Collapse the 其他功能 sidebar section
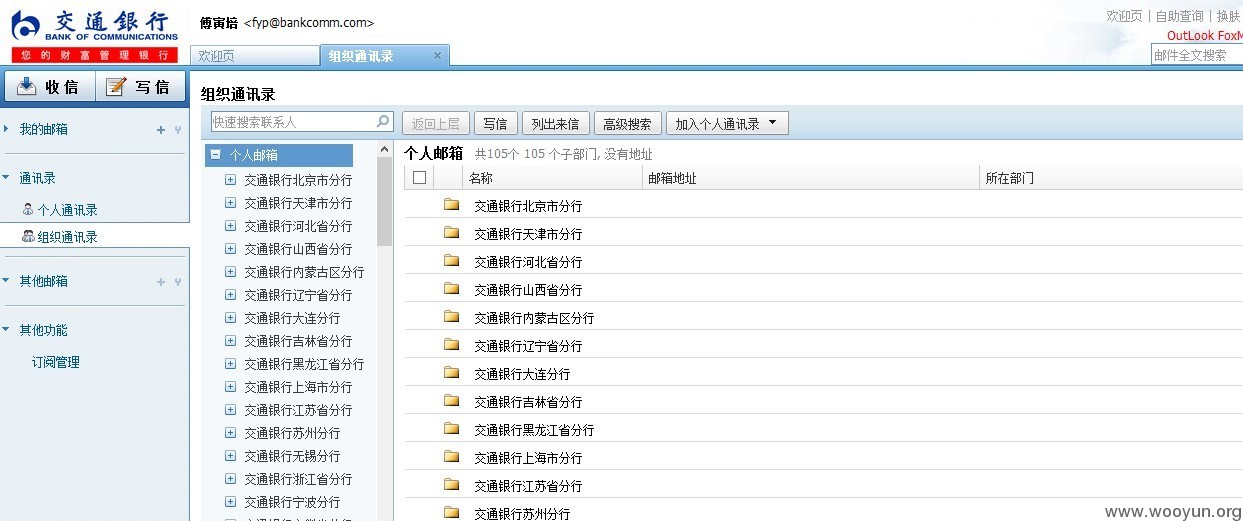Screen dimensions: 1243x521 click(6, 330)
